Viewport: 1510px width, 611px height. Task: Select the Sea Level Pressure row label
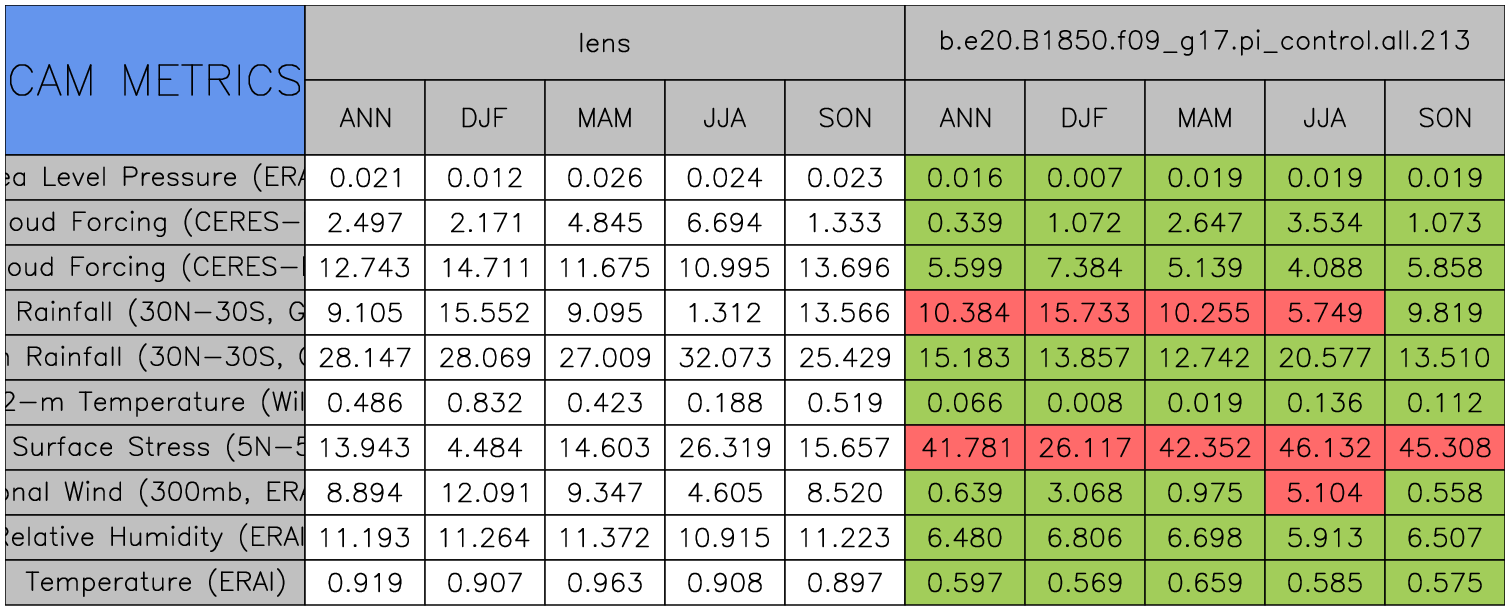pyautogui.click(x=155, y=178)
